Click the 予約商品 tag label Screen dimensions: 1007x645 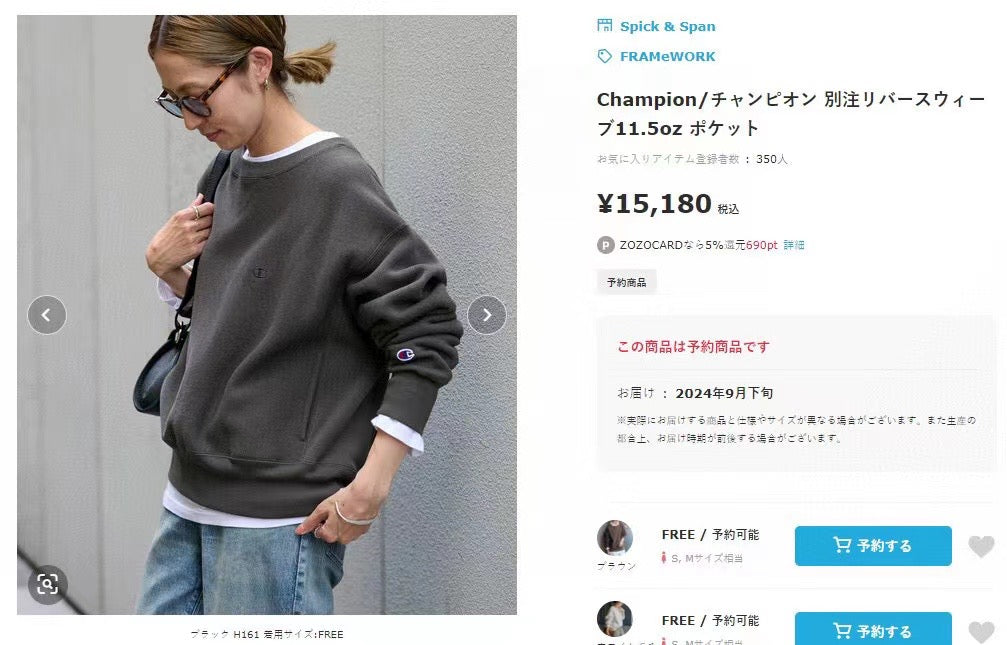(x=626, y=282)
